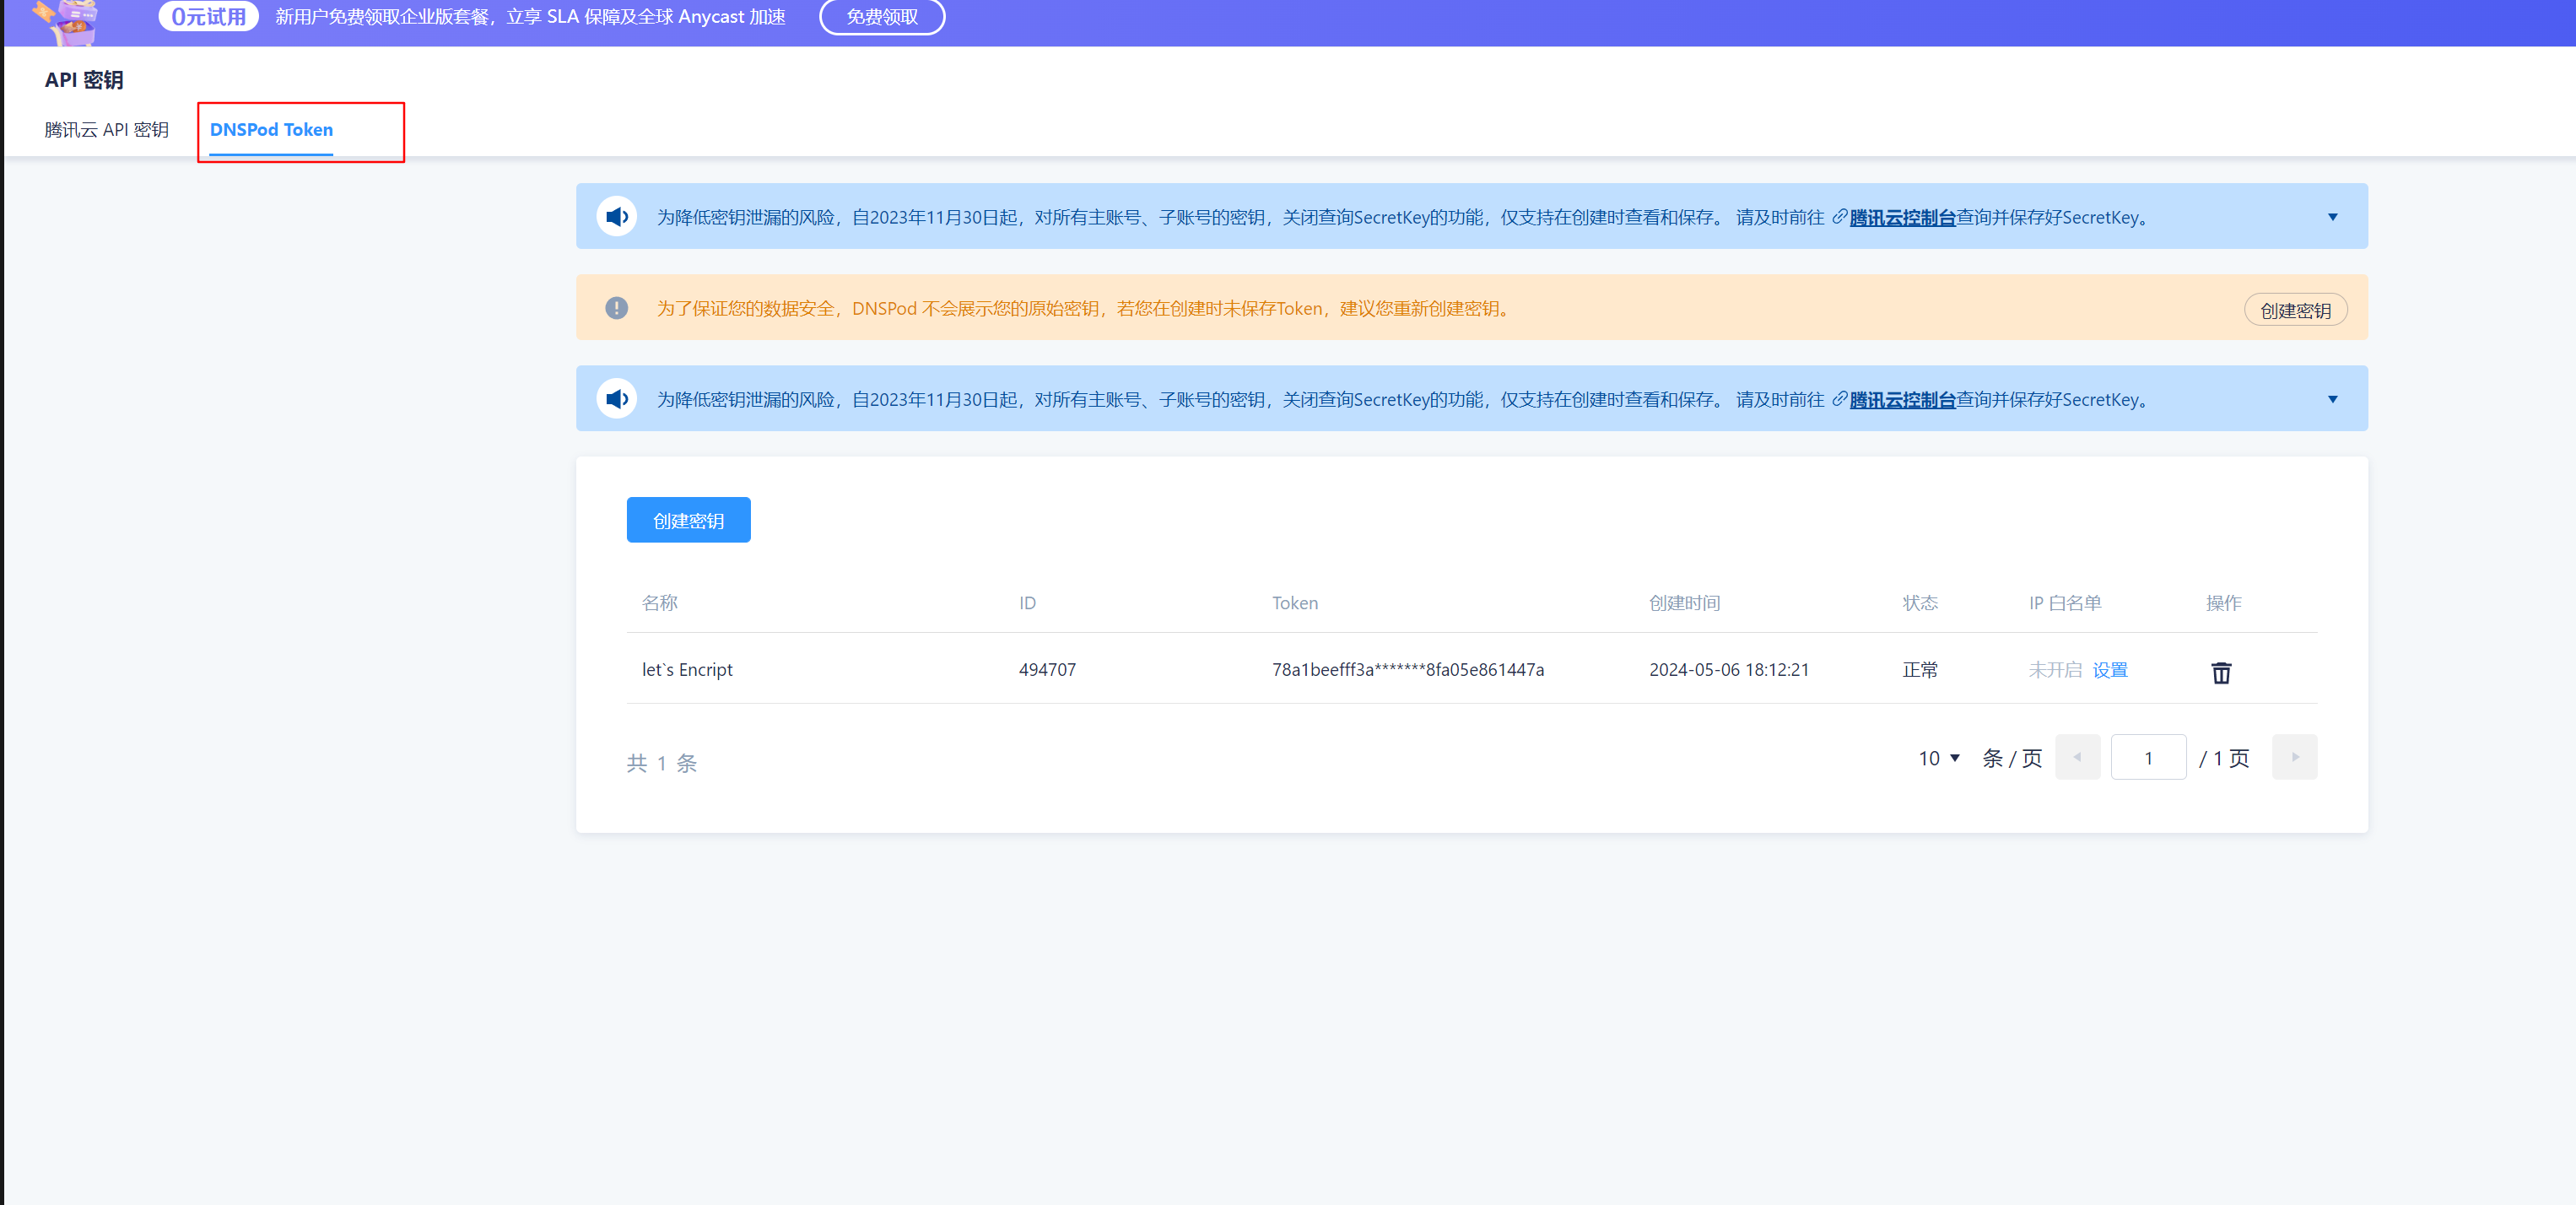Viewport: 2576px width, 1205px height.
Task: Switch to 腾讯云 API 密钥 tab
Action: coord(106,130)
